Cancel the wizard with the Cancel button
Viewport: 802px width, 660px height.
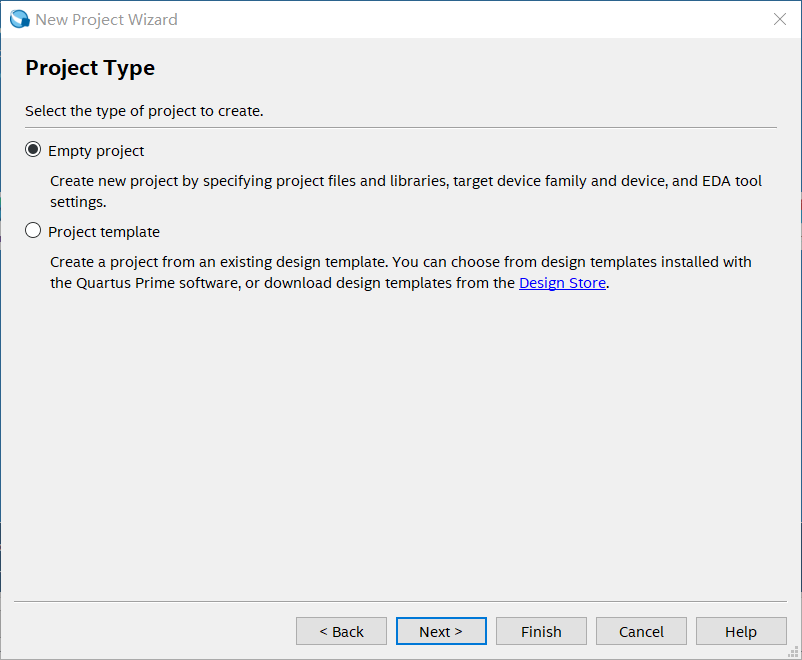(x=641, y=631)
